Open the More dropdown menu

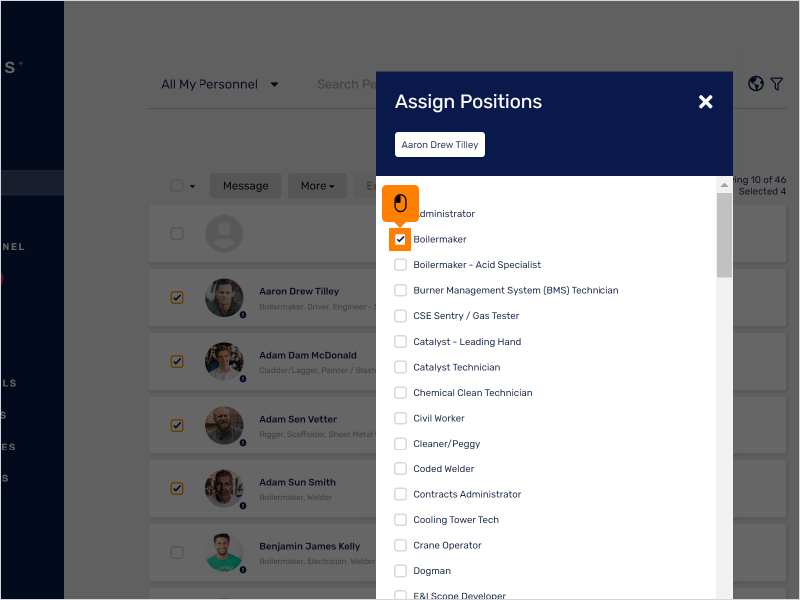click(x=317, y=185)
